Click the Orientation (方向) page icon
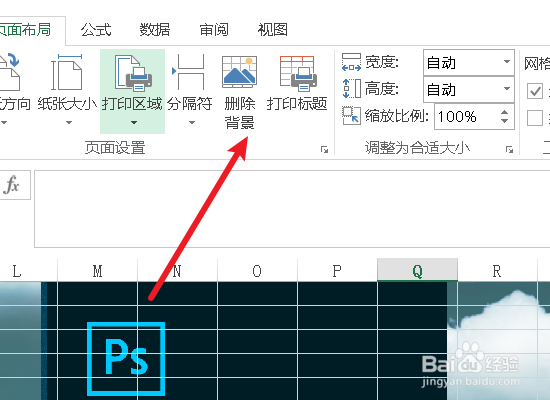Screen dimensions: 550x400 pyautogui.click(x=9, y=72)
